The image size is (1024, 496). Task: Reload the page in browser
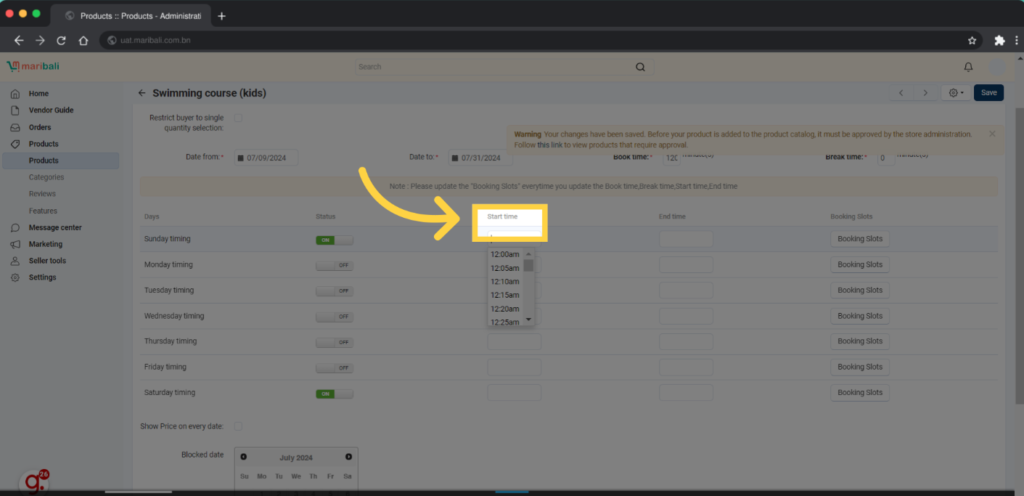tap(61, 40)
